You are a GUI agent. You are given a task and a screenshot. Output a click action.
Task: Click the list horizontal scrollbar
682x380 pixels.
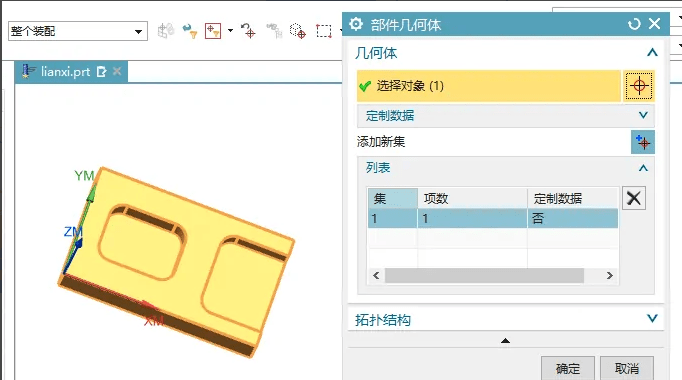[x=484, y=275]
